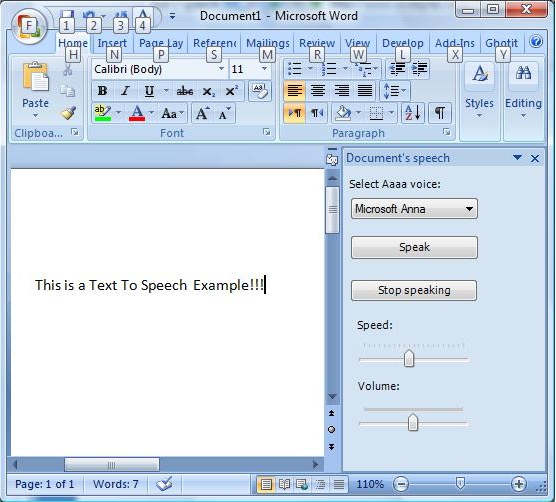Click the Zoom Out minus button

pyautogui.click(x=401, y=484)
